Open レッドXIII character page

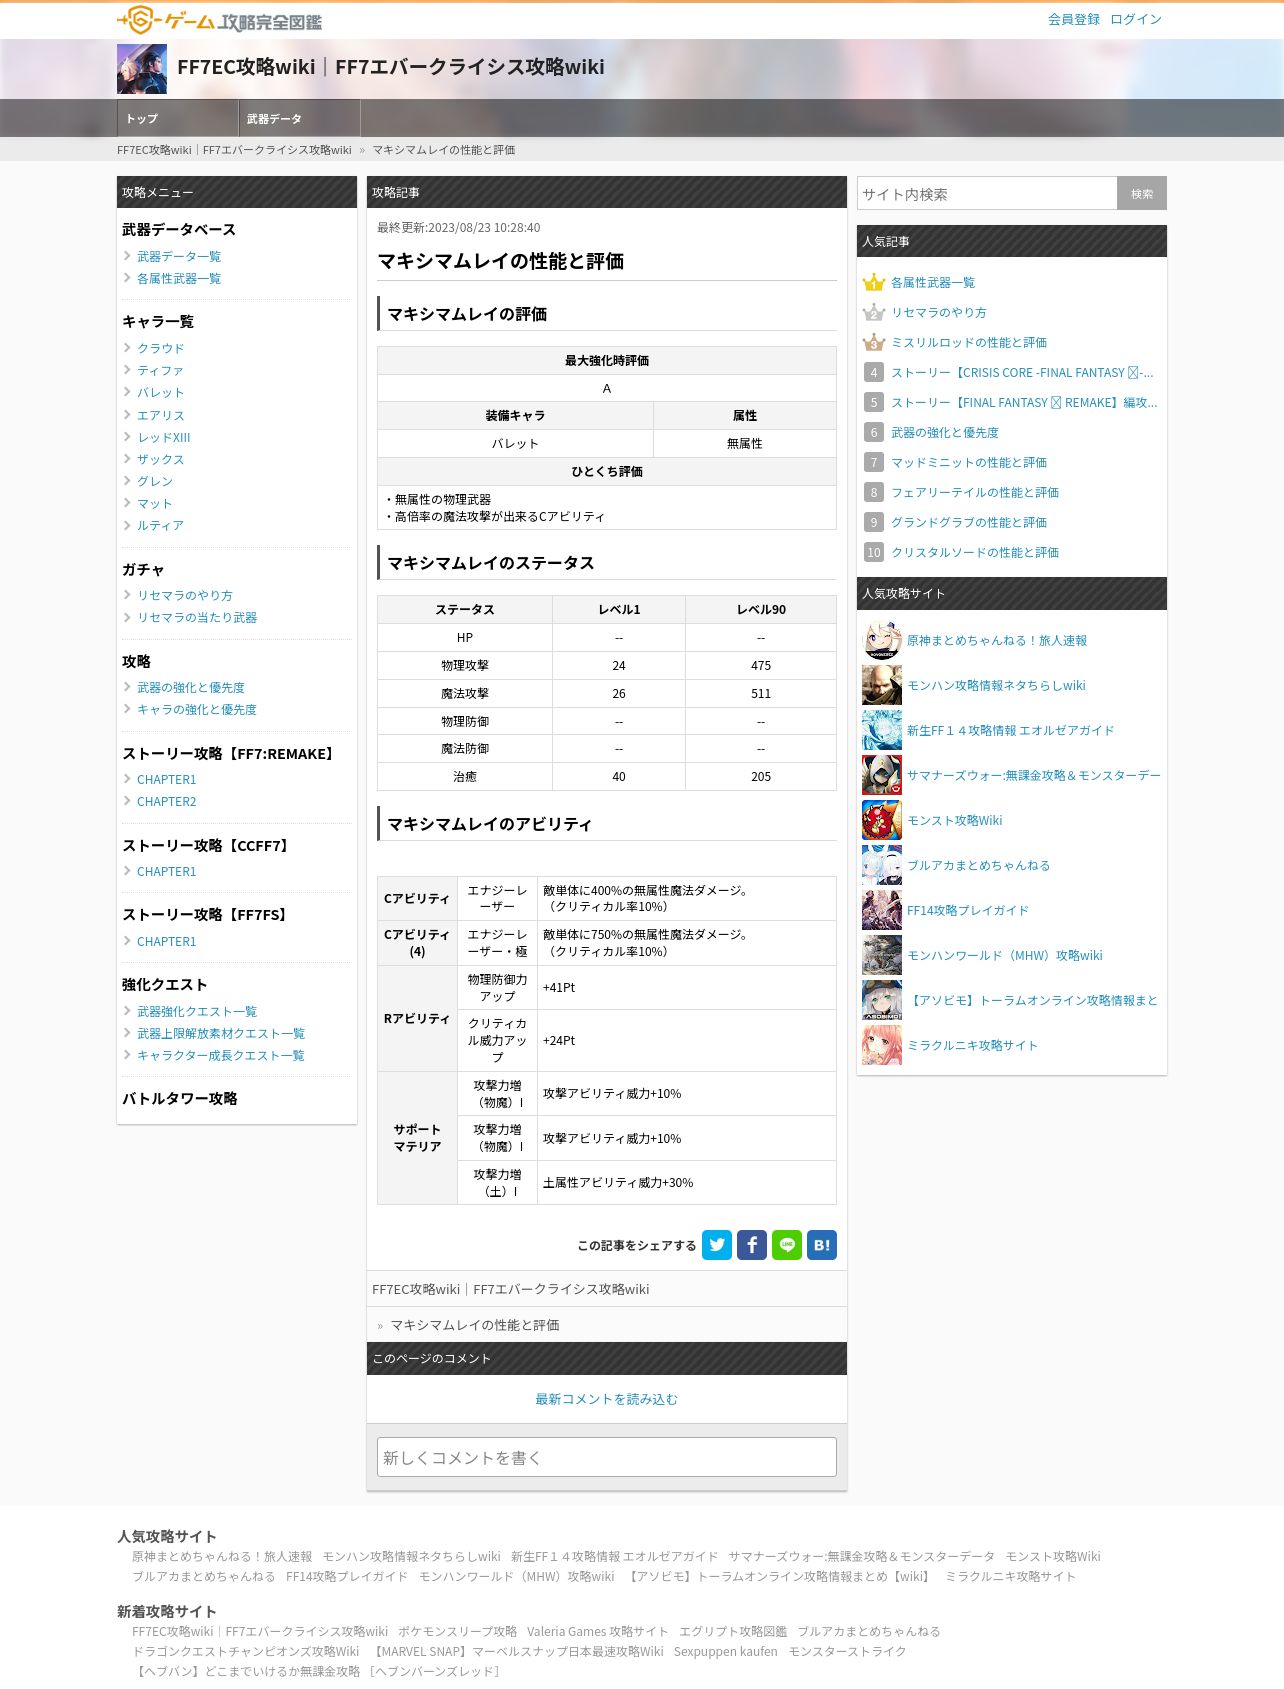click(x=164, y=437)
